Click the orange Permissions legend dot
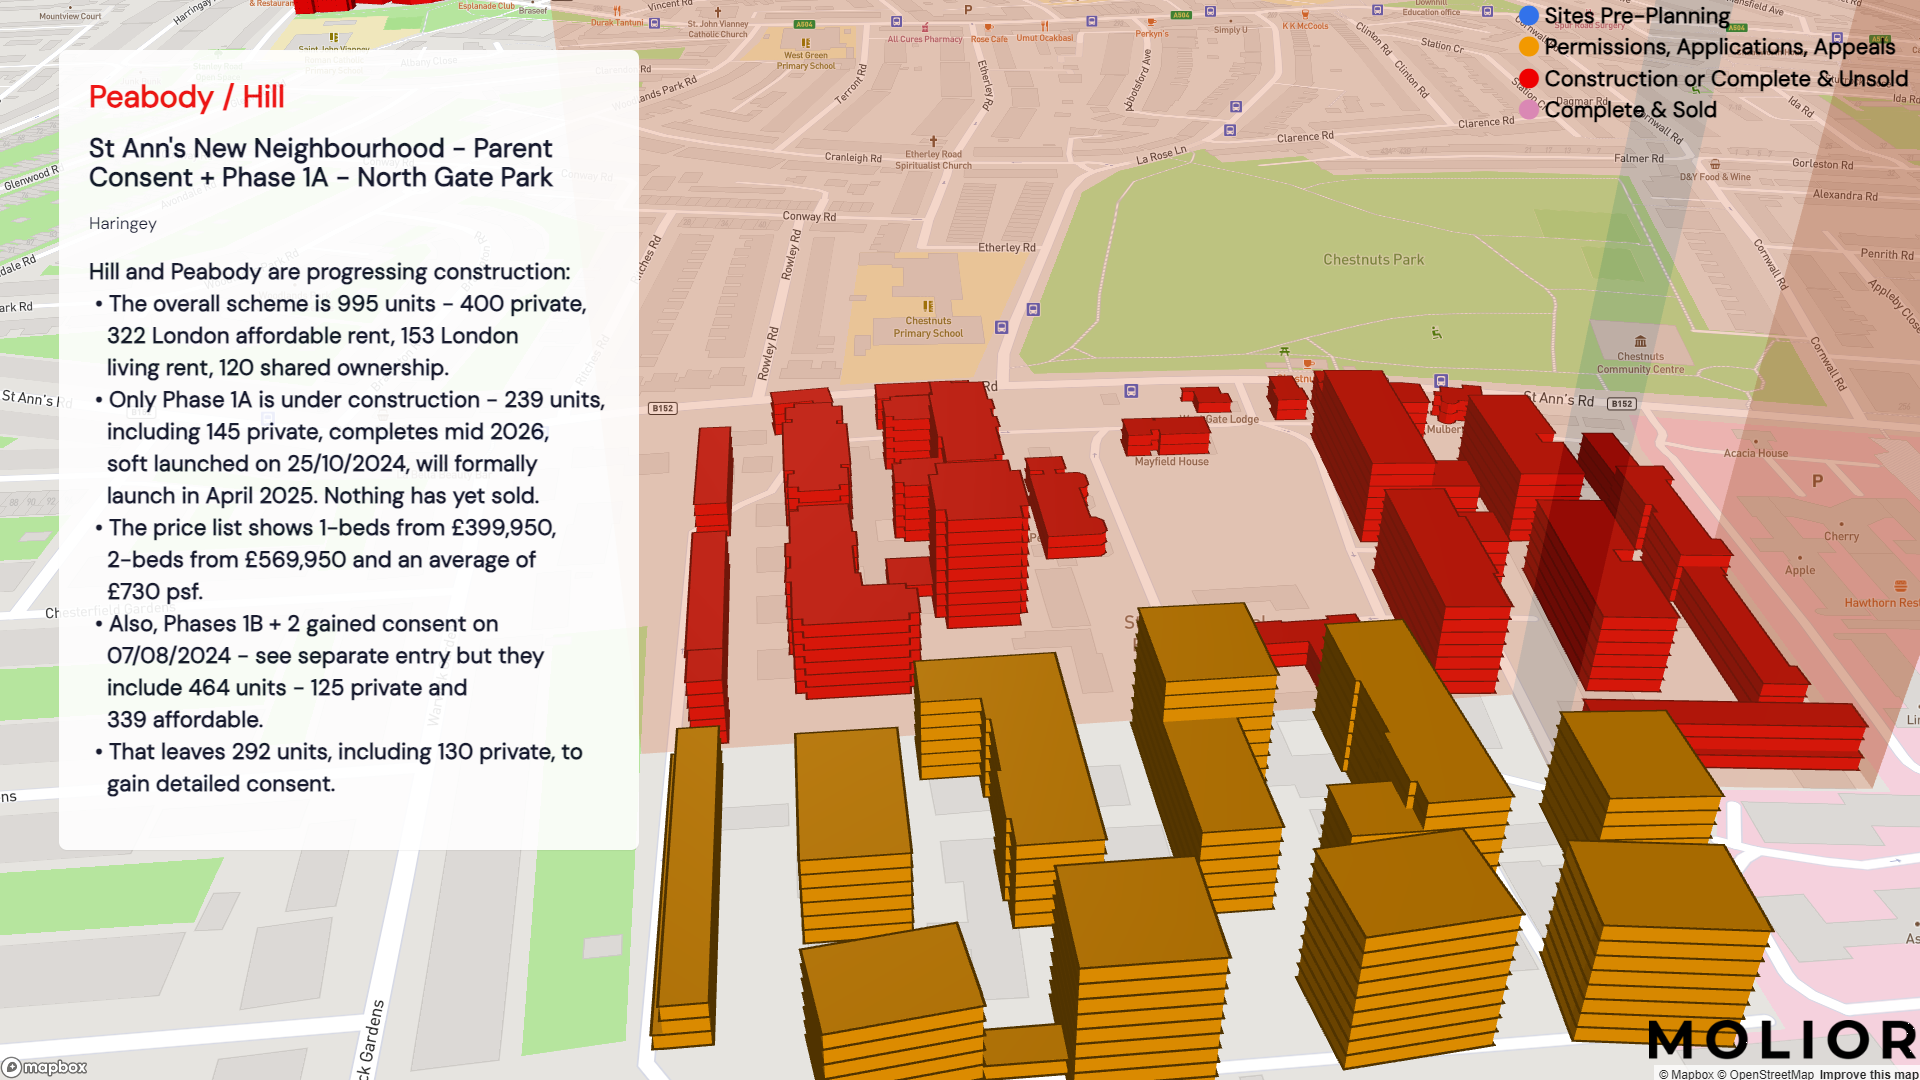1920x1080 pixels. [x=1528, y=47]
